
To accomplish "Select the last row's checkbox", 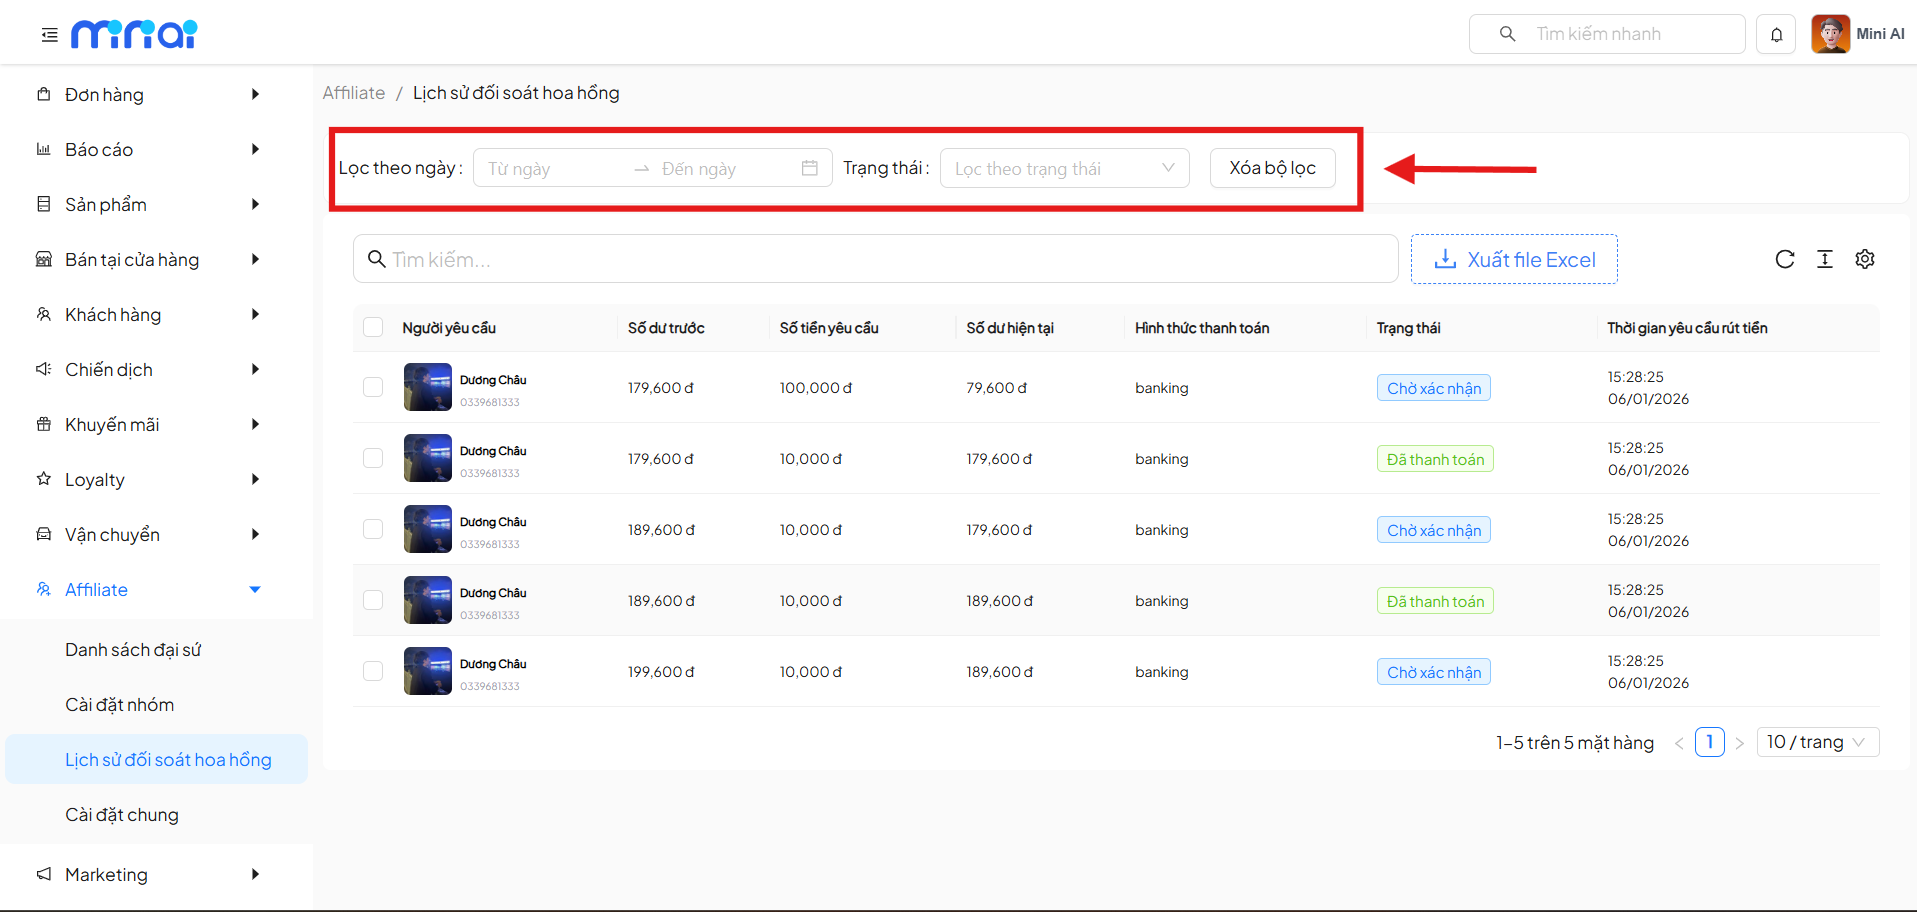I will 373,671.
